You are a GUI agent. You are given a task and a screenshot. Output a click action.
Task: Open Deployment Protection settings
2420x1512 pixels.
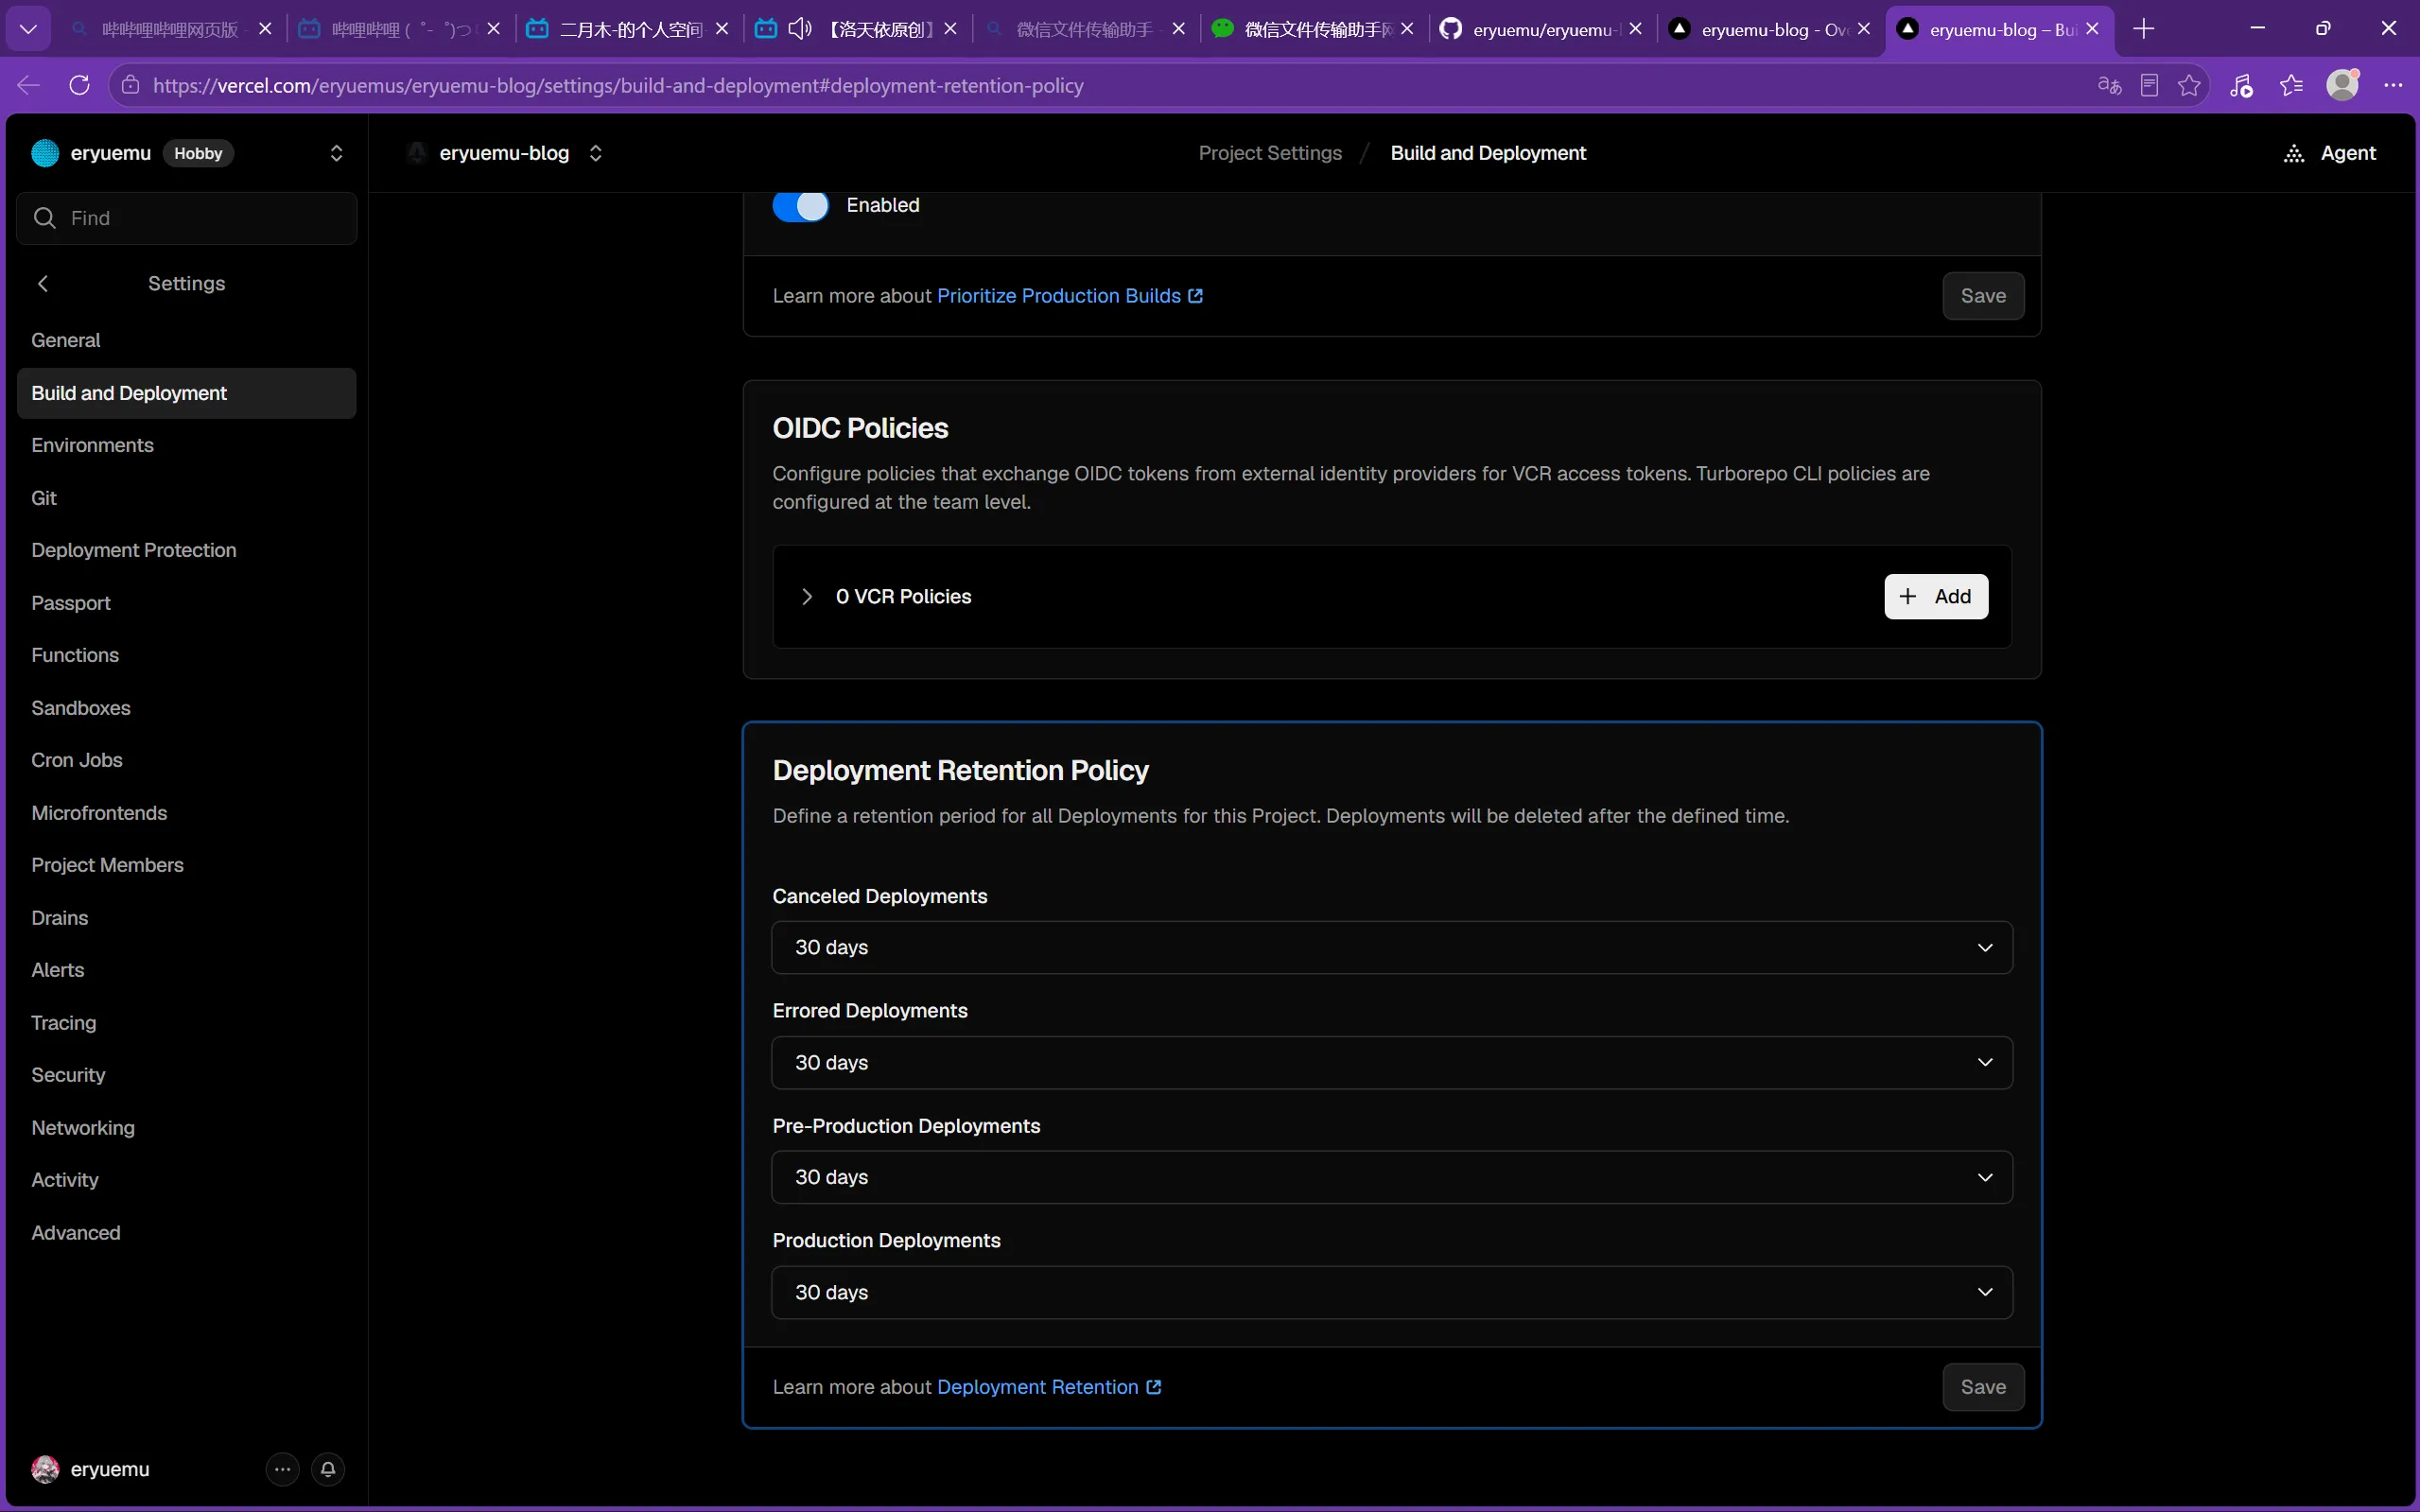[x=186, y=550]
